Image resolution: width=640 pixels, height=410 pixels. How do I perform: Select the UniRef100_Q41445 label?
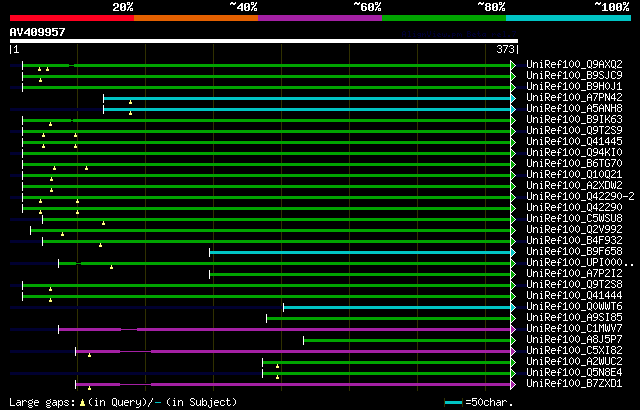pyautogui.click(x=574, y=142)
